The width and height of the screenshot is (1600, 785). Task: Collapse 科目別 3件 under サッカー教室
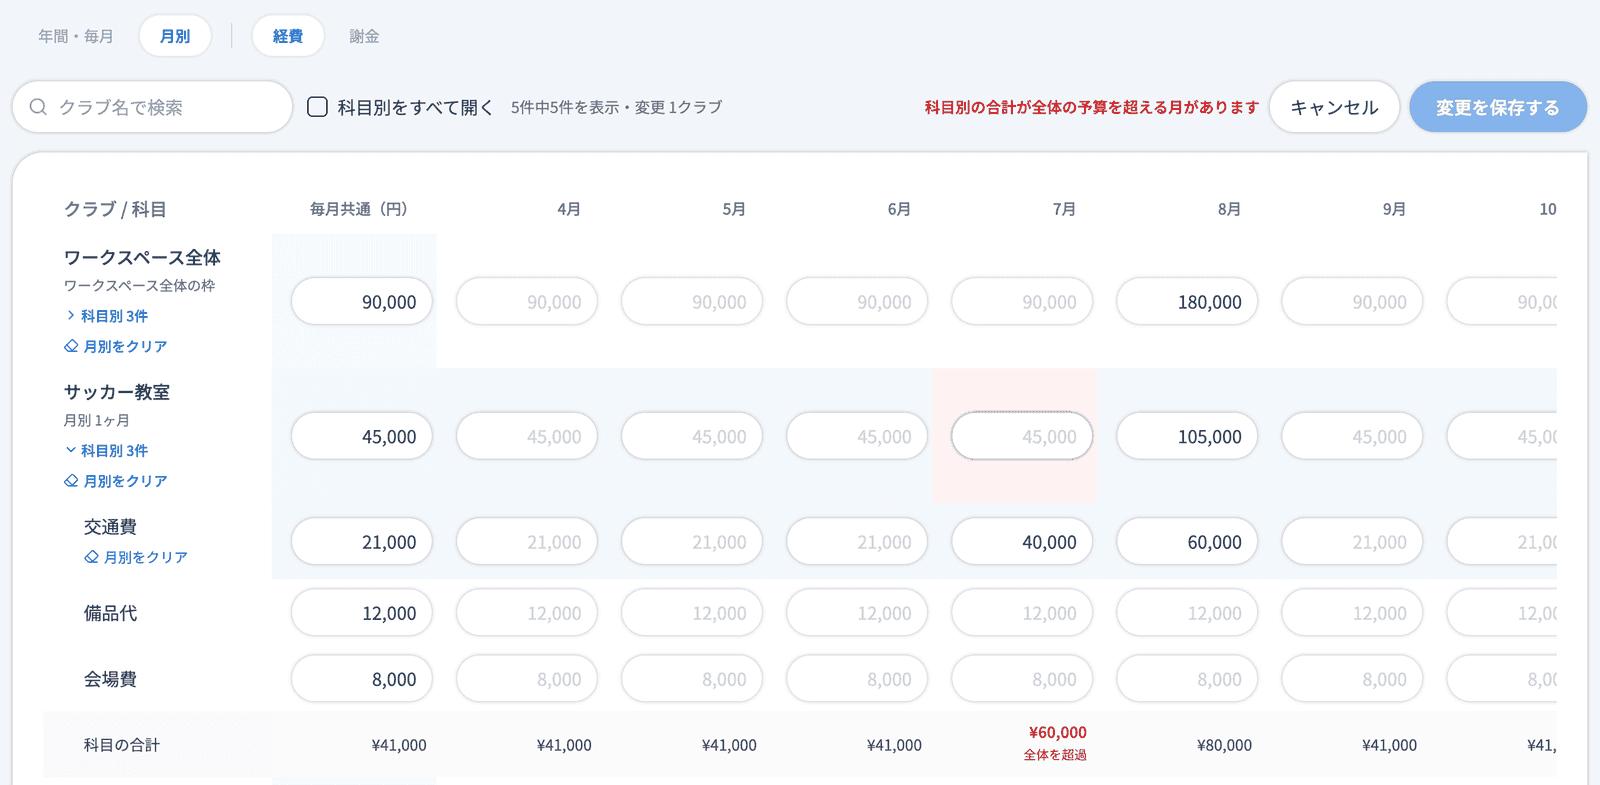[106, 451]
